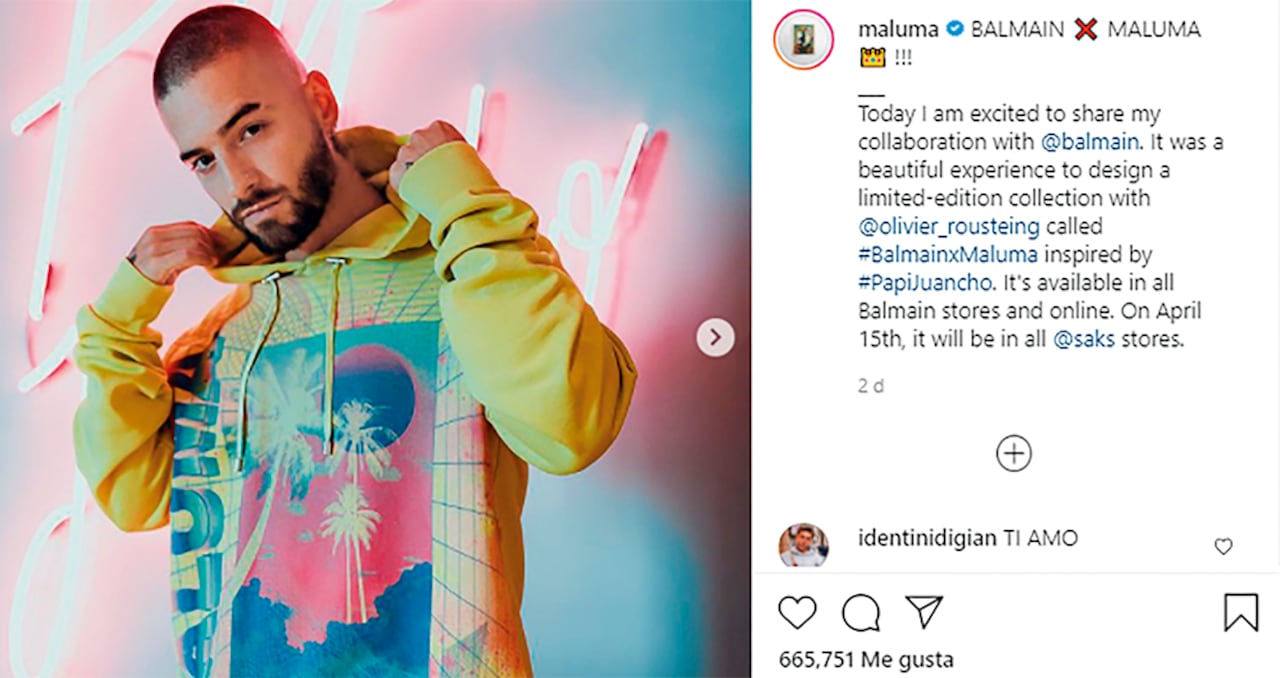Image resolution: width=1280 pixels, height=678 pixels.
Task: Open the identinidigian username
Action: 927,538
